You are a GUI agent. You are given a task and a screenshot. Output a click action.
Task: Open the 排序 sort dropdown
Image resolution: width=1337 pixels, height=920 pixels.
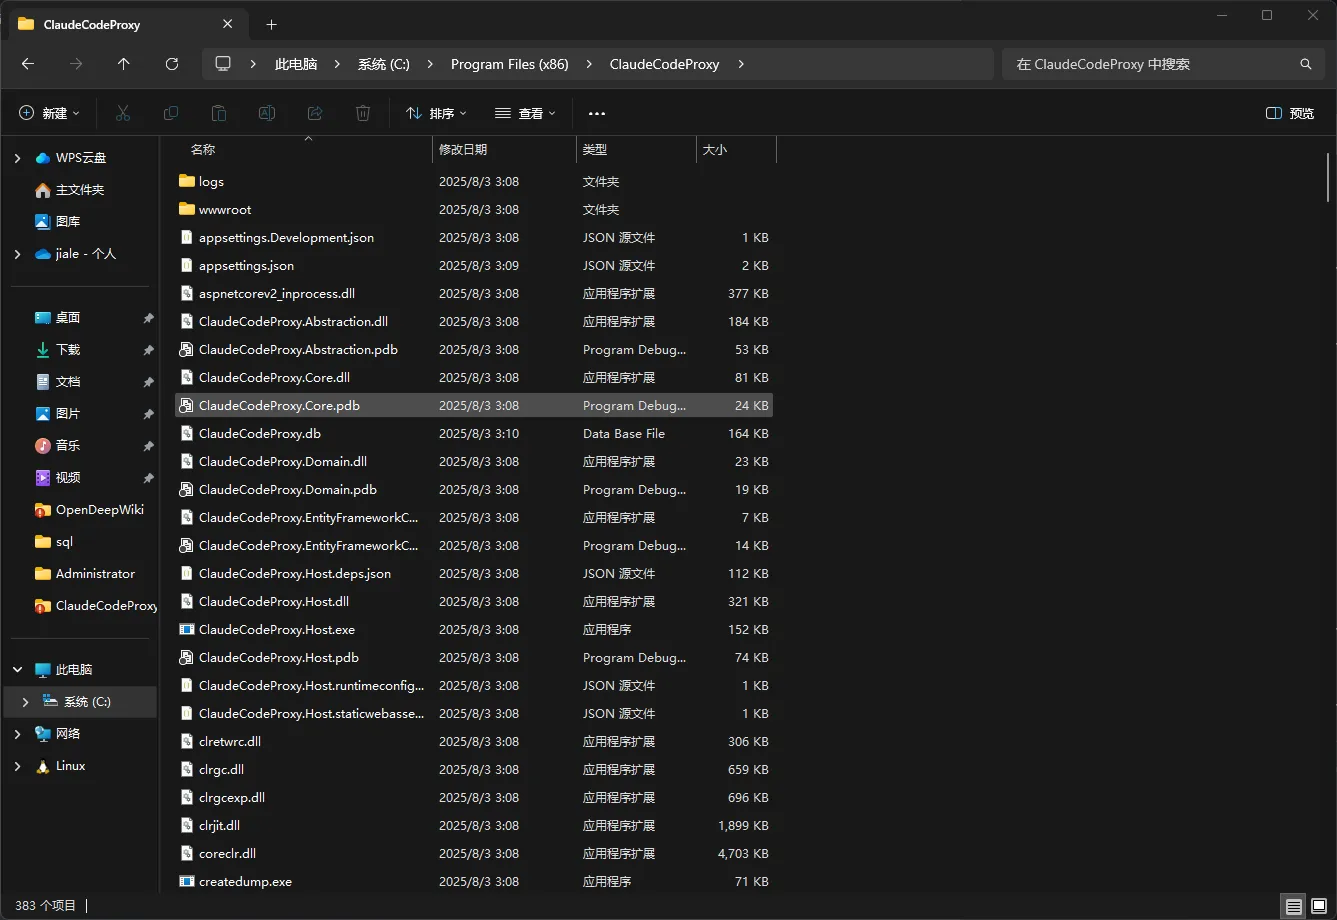(x=436, y=113)
